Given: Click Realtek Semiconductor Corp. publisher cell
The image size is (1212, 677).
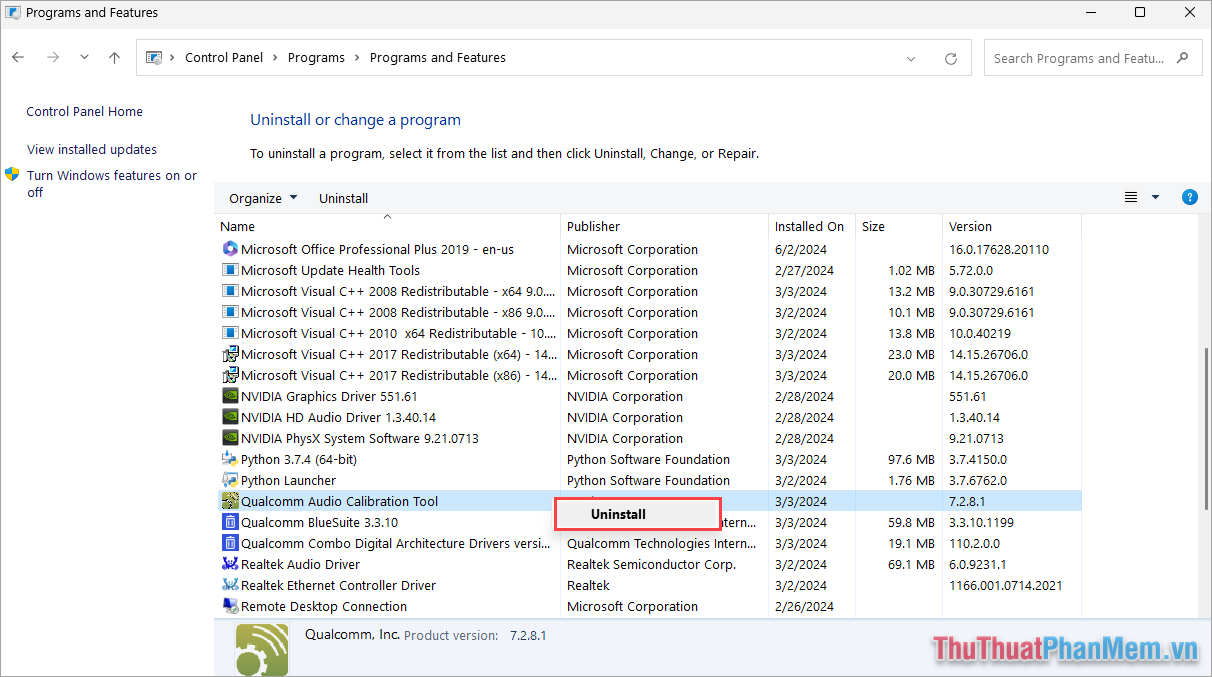Looking at the screenshot, I should point(651,564).
